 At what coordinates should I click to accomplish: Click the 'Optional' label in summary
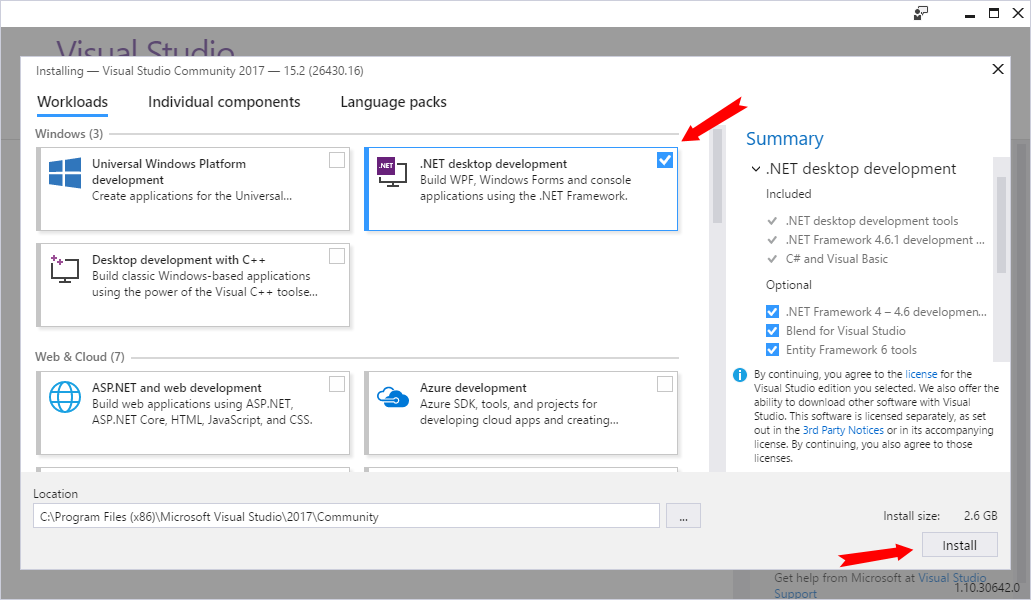(788, 285)
